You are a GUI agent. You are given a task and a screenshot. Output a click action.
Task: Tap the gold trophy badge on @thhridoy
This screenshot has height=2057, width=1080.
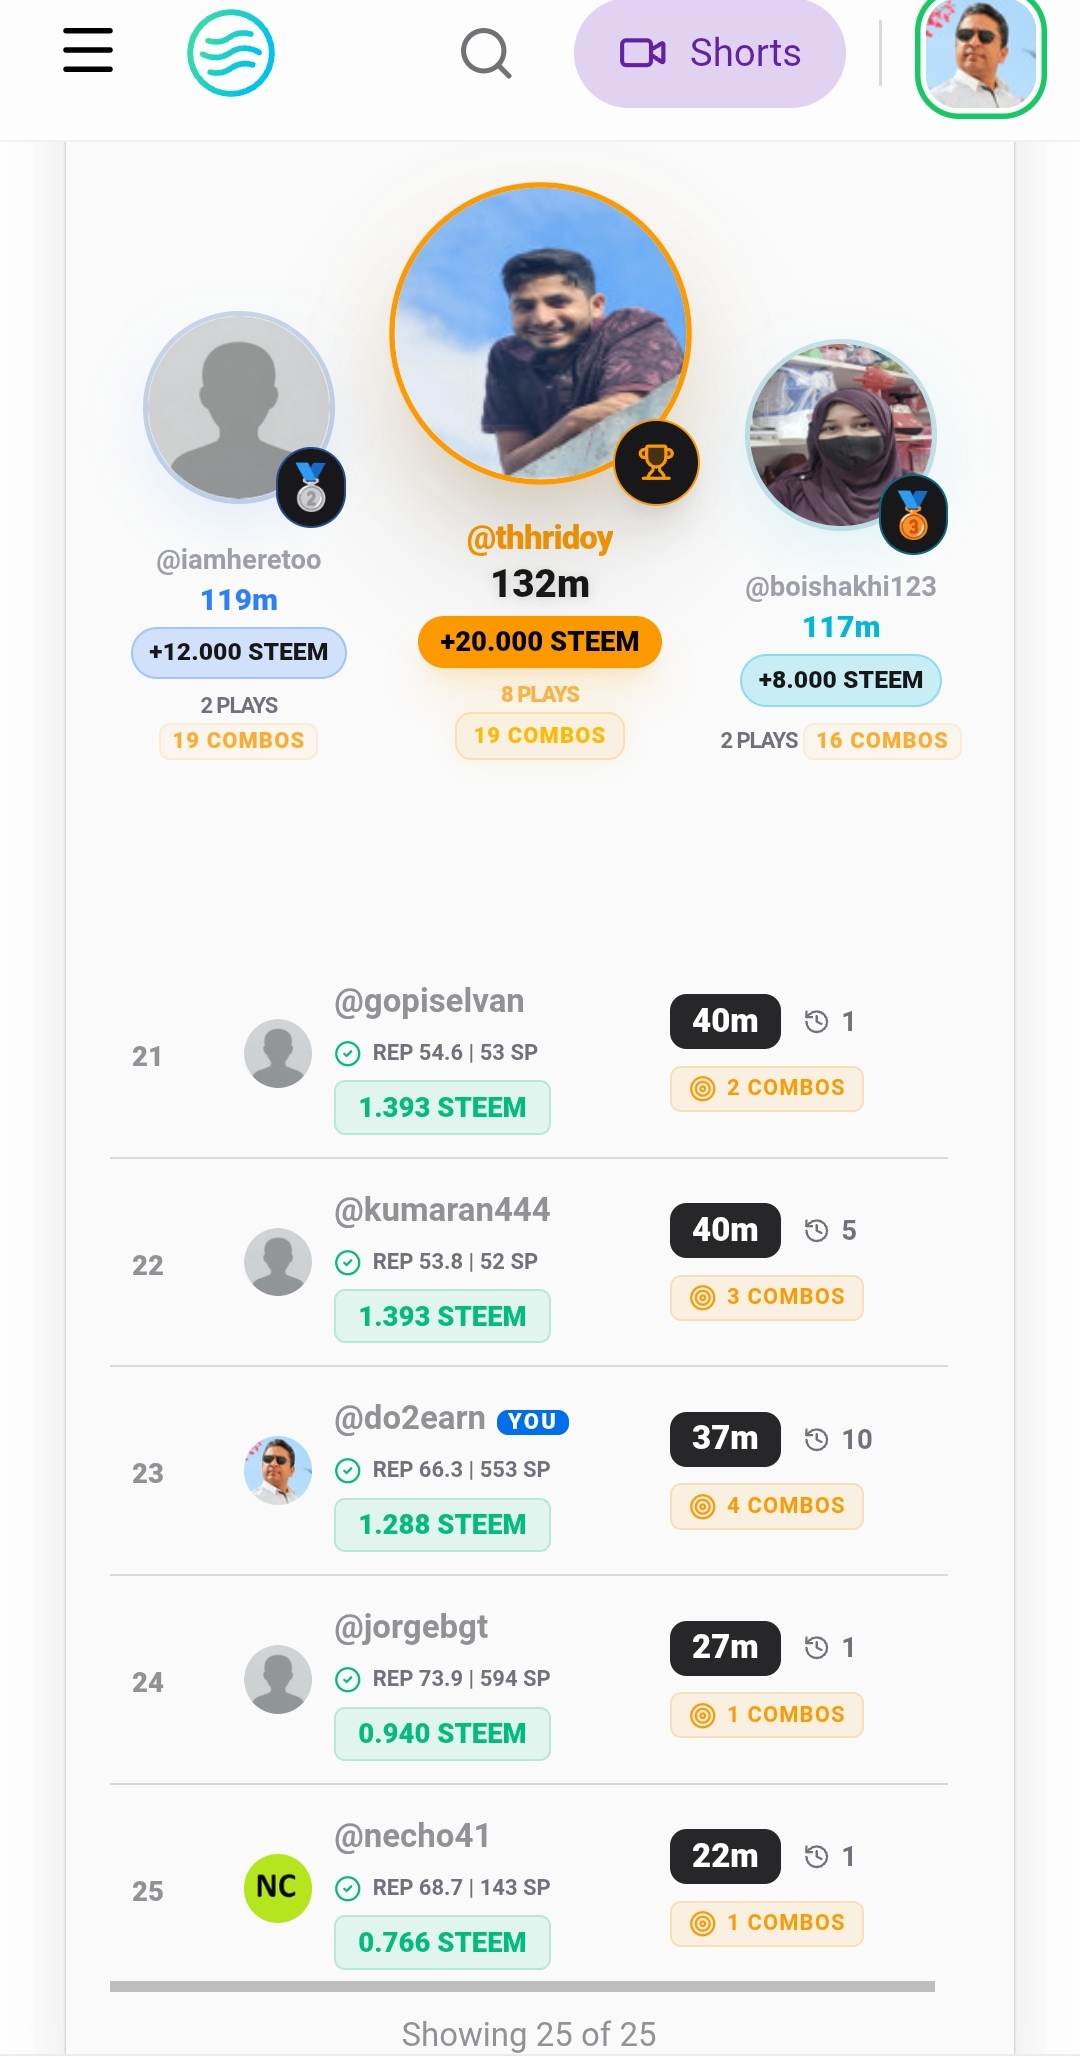[656, 462]
